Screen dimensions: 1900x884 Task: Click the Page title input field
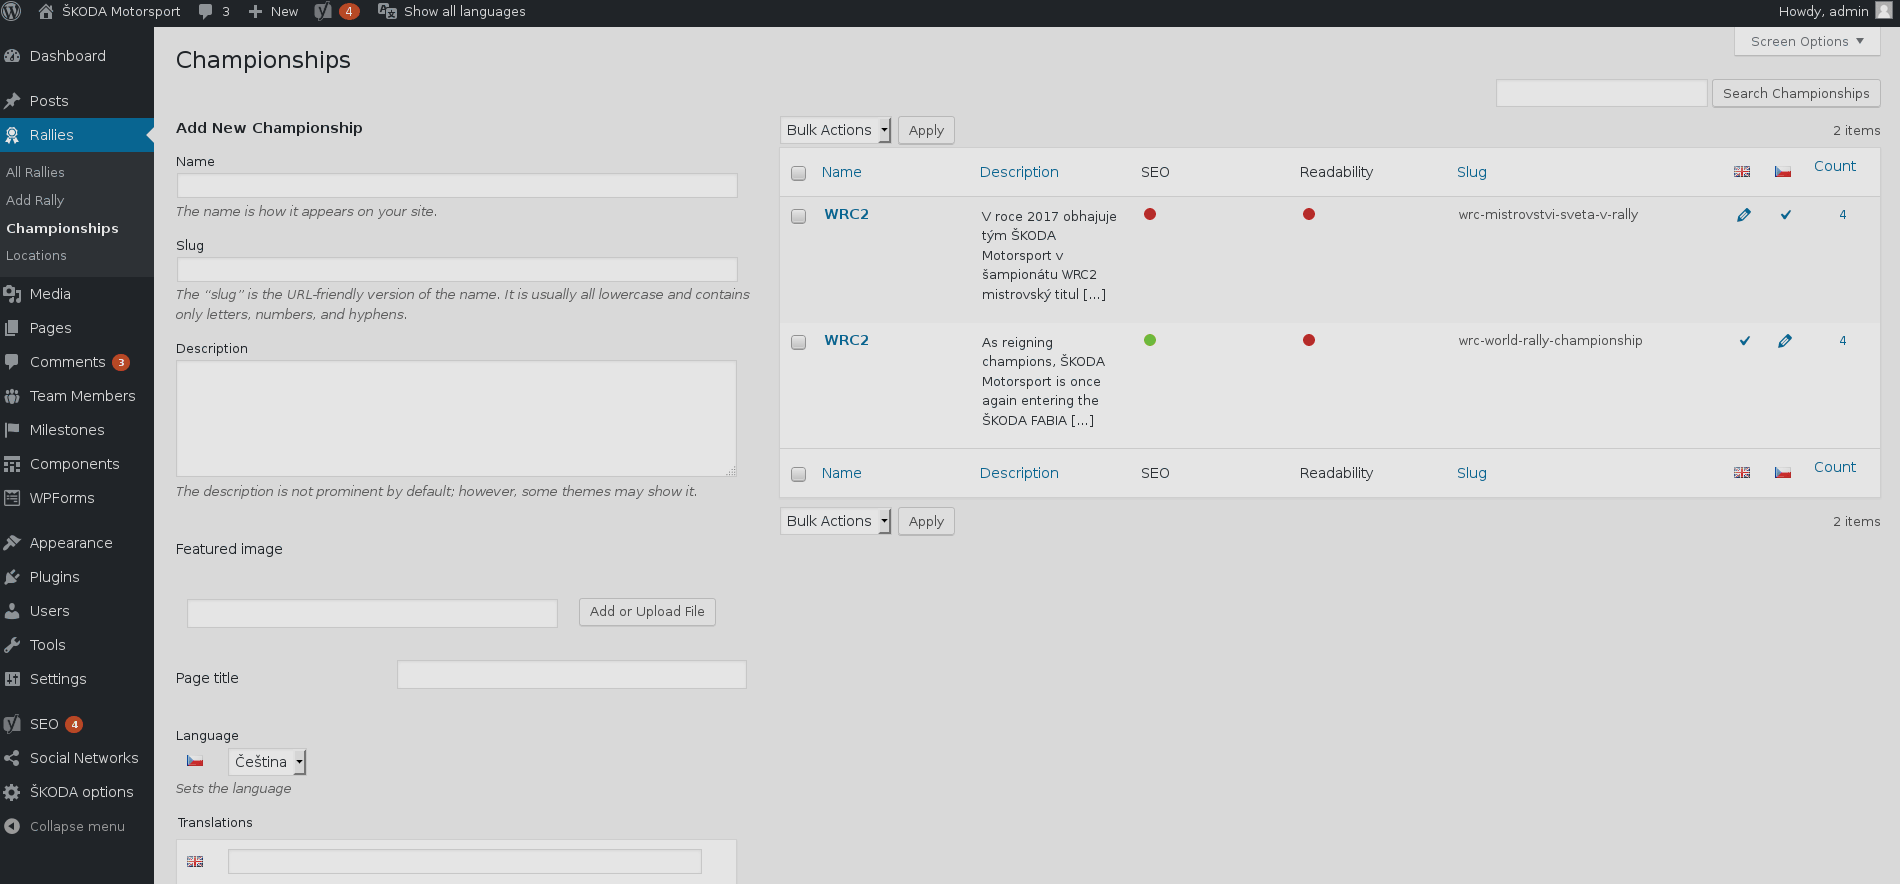click(x=572, y=675)
